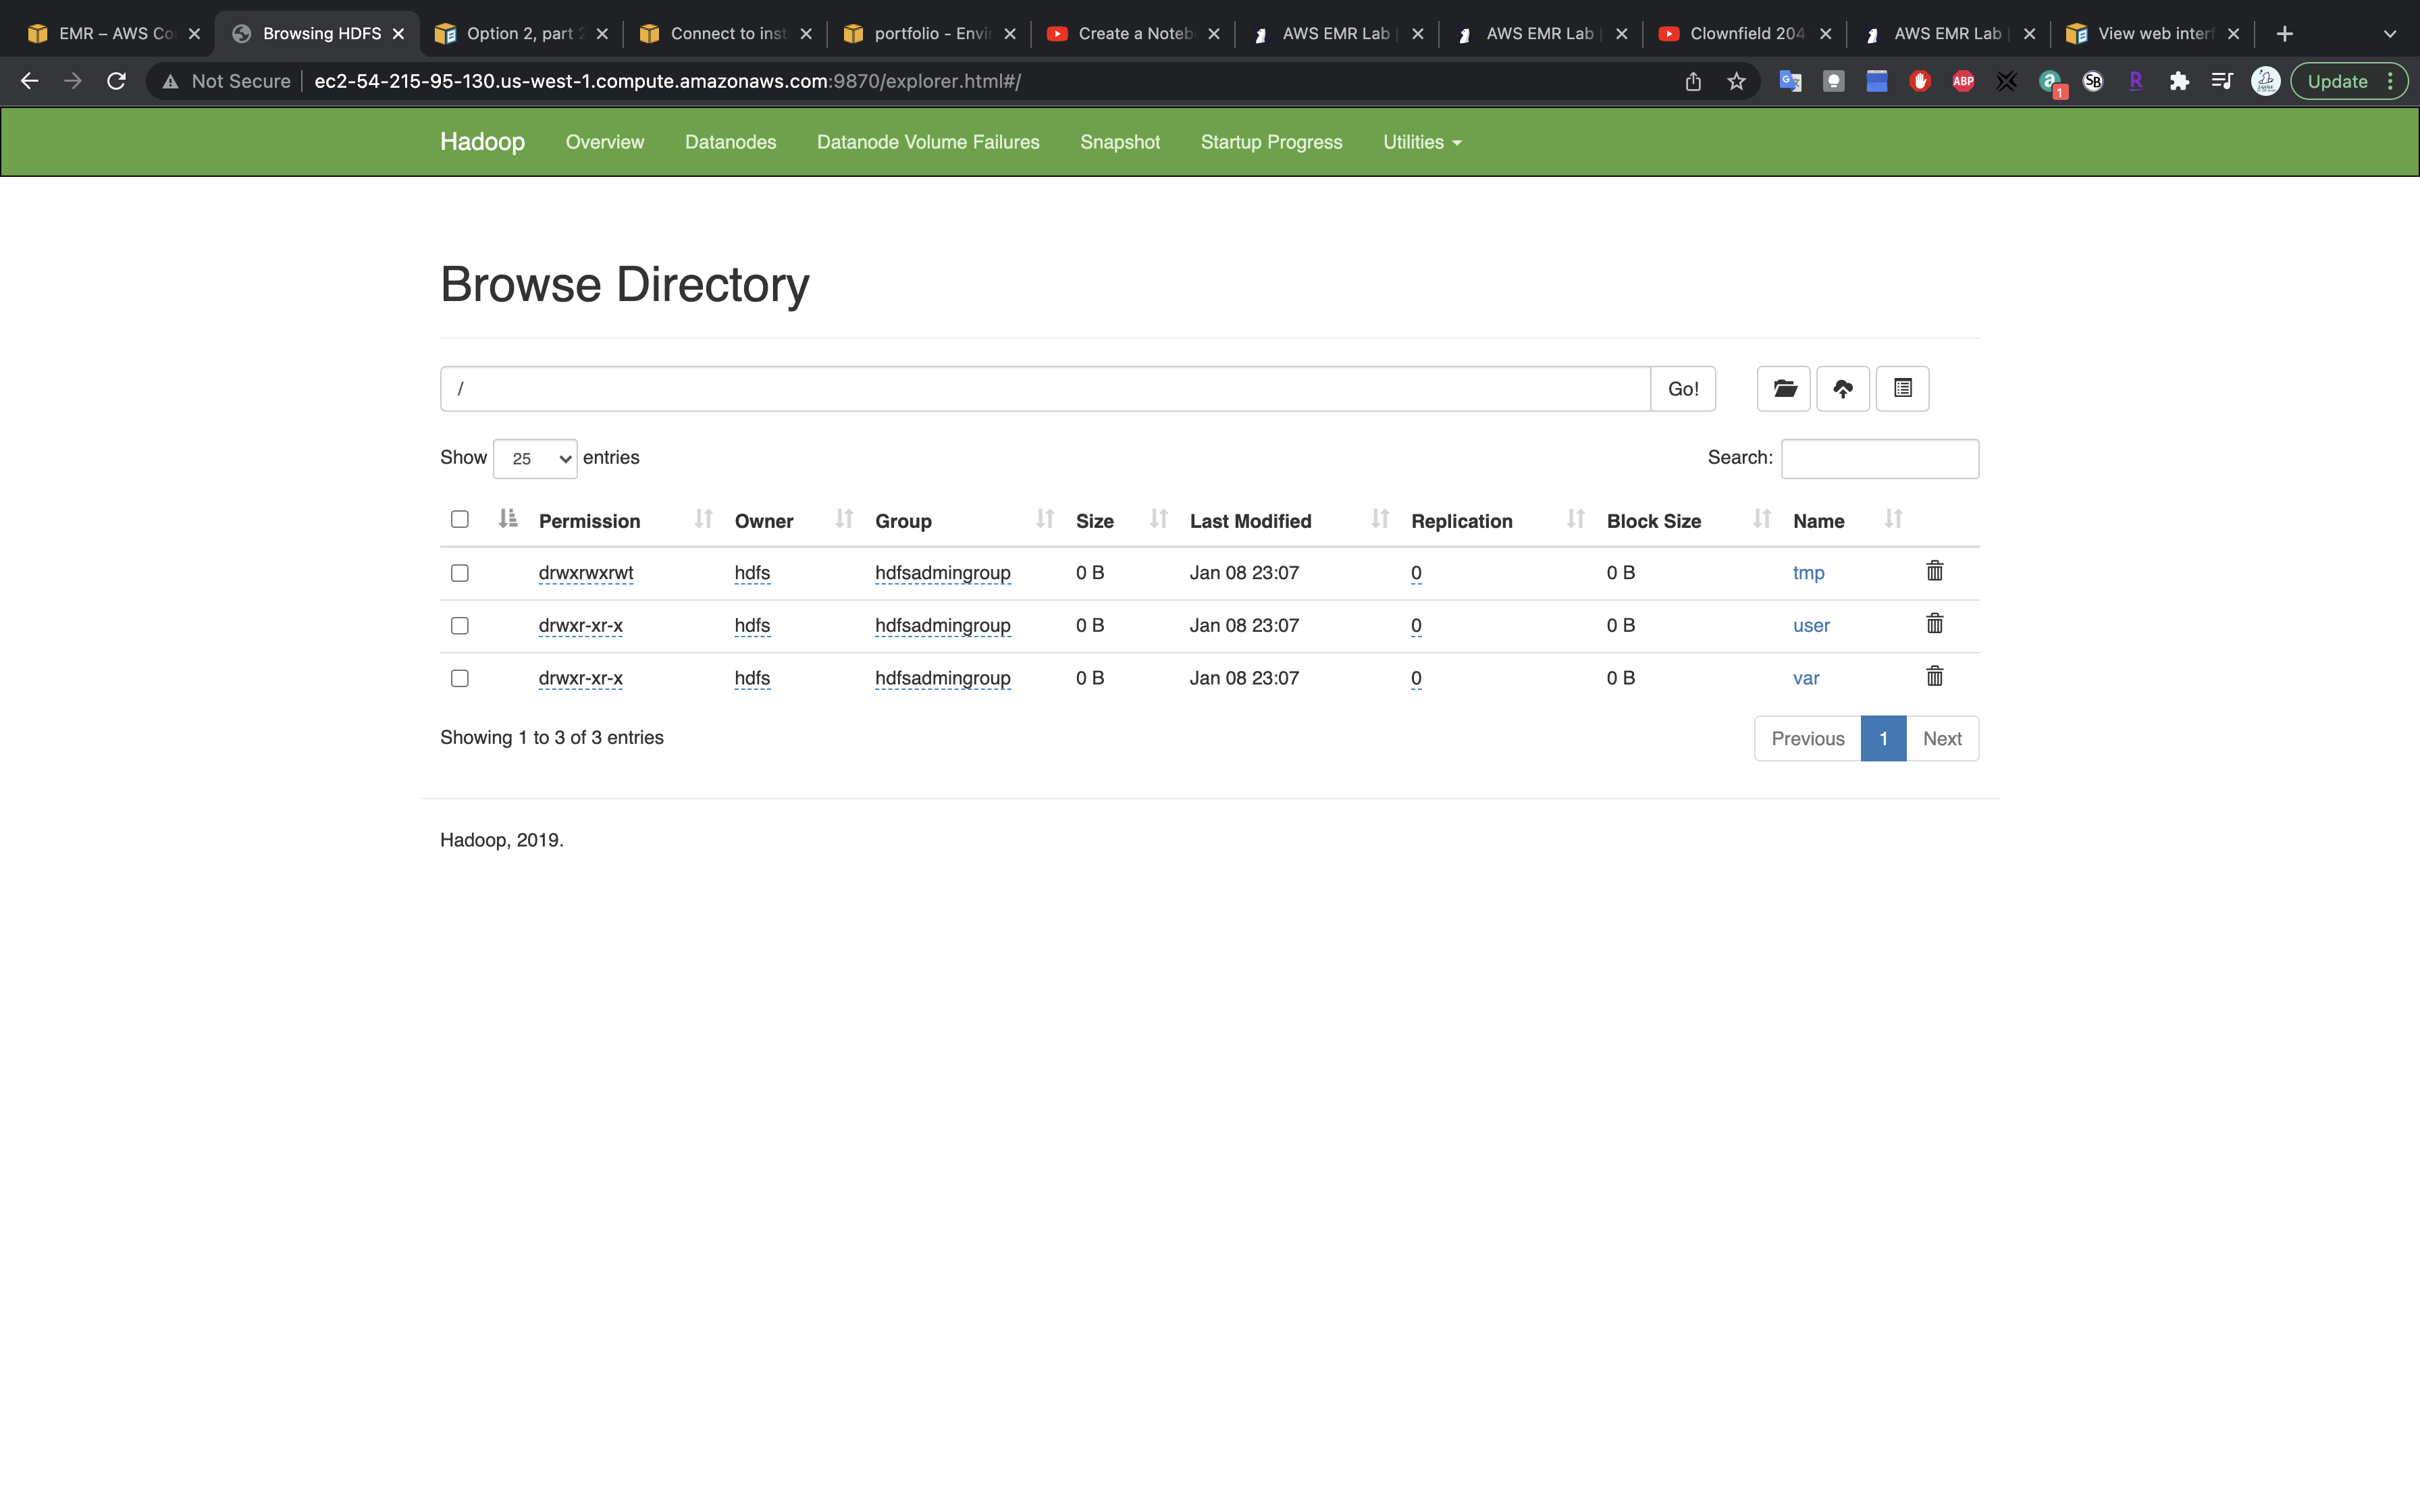Image resolution: width=2420 pixels, height=1512 pixels.
Task: Delete the user directory via trash icon
Action: 1934,624
